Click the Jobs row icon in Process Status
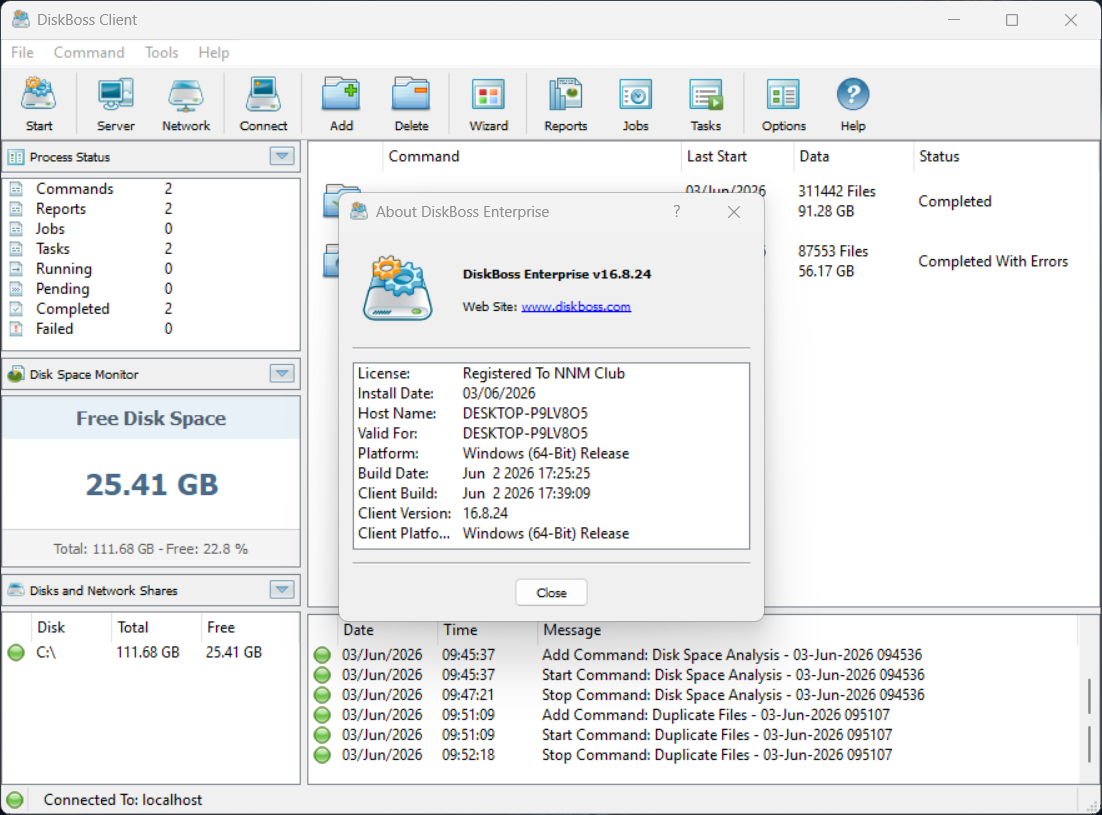1102x815 pixels. point(16,229)
